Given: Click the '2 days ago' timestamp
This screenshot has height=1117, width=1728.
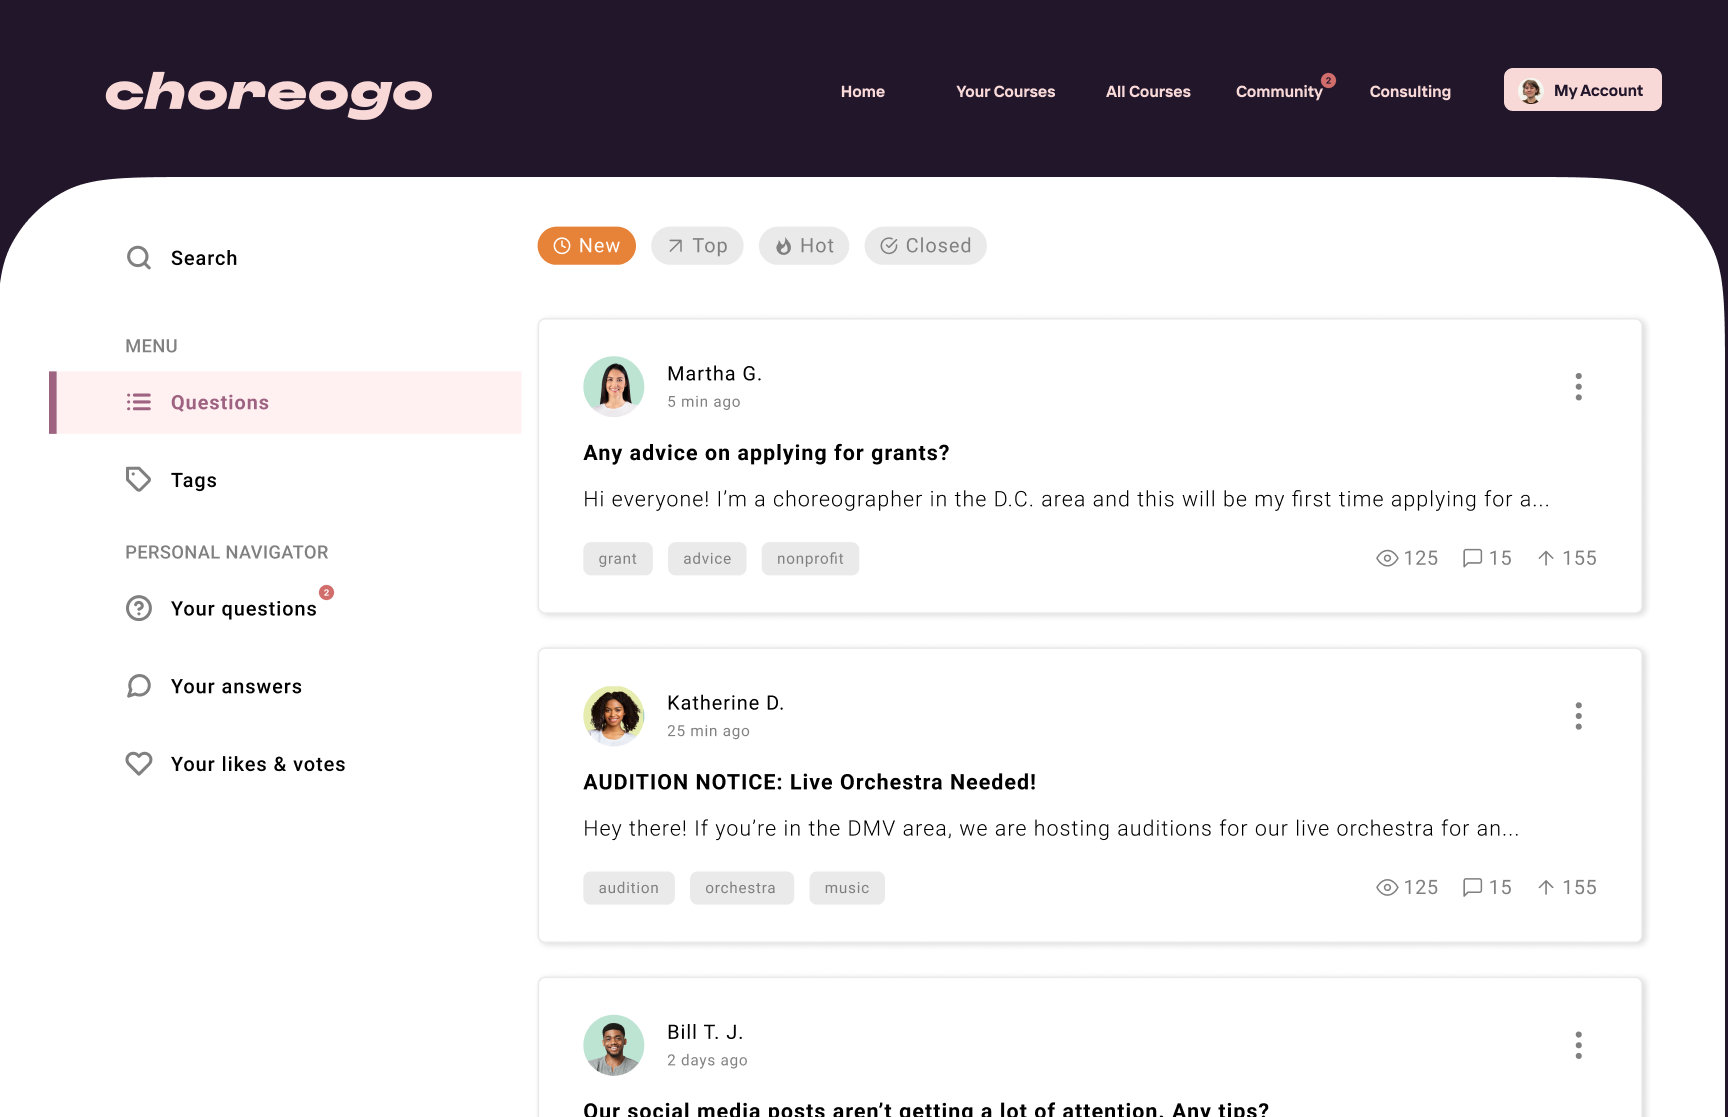Looking at the screenshot, I should (707, 1060).
